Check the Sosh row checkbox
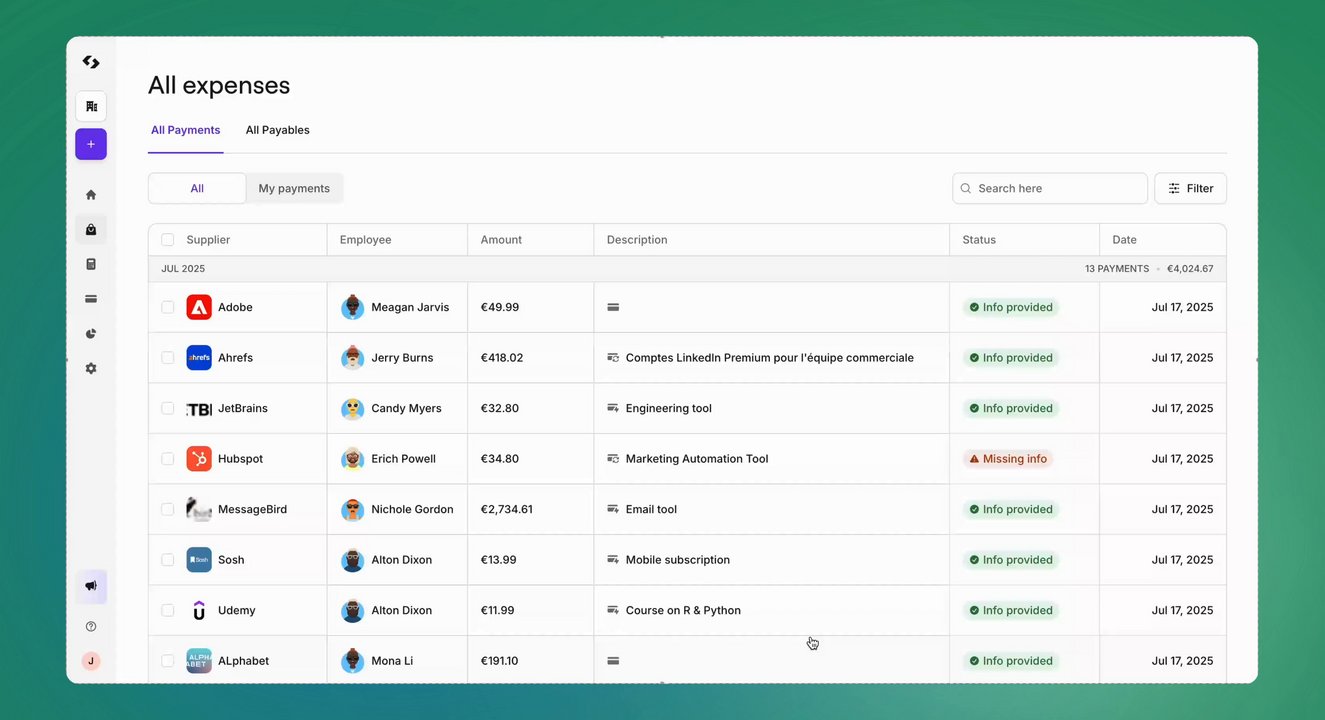The height and width of the screenshot is (720, 1325). point(168,560)
